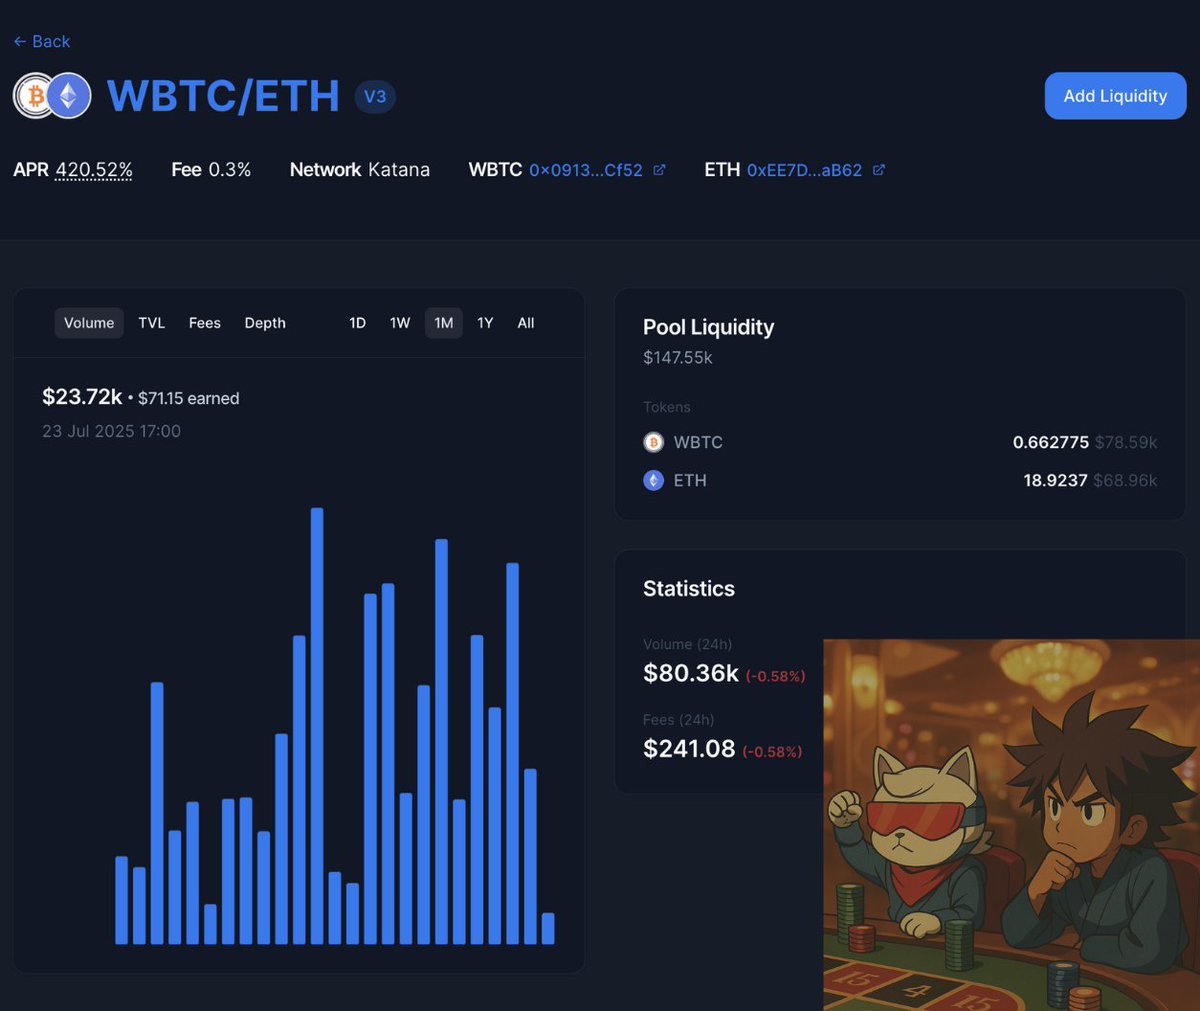The height and width of the screenshot is (1011, 1200).
Task: Click the WBTC/ETH pair token logo in header
Action: point(52,96)
